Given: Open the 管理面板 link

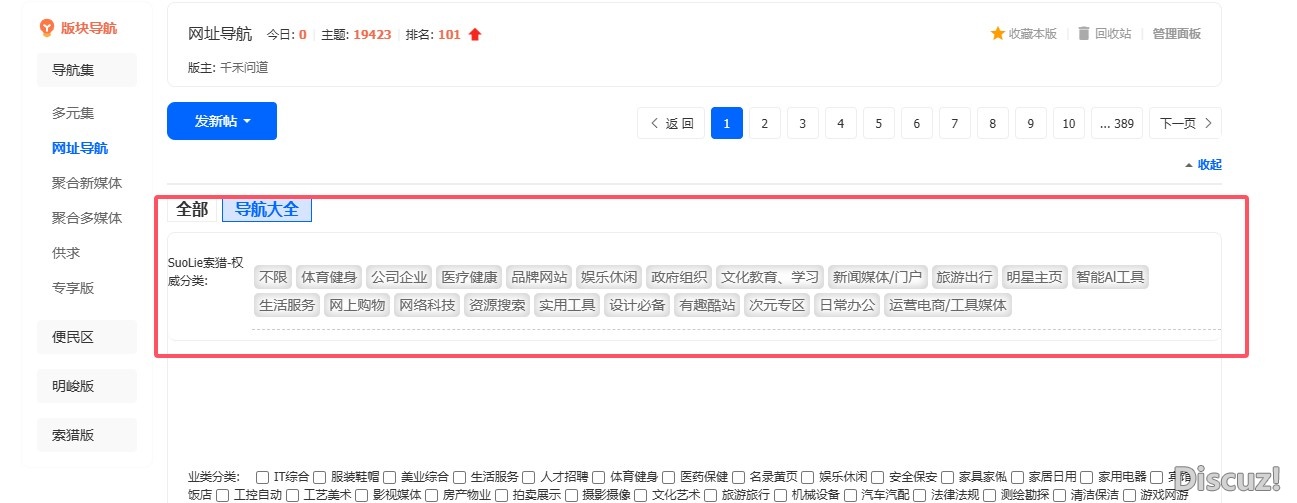Looking at the screenshot, I should [x=1177, y=33].
